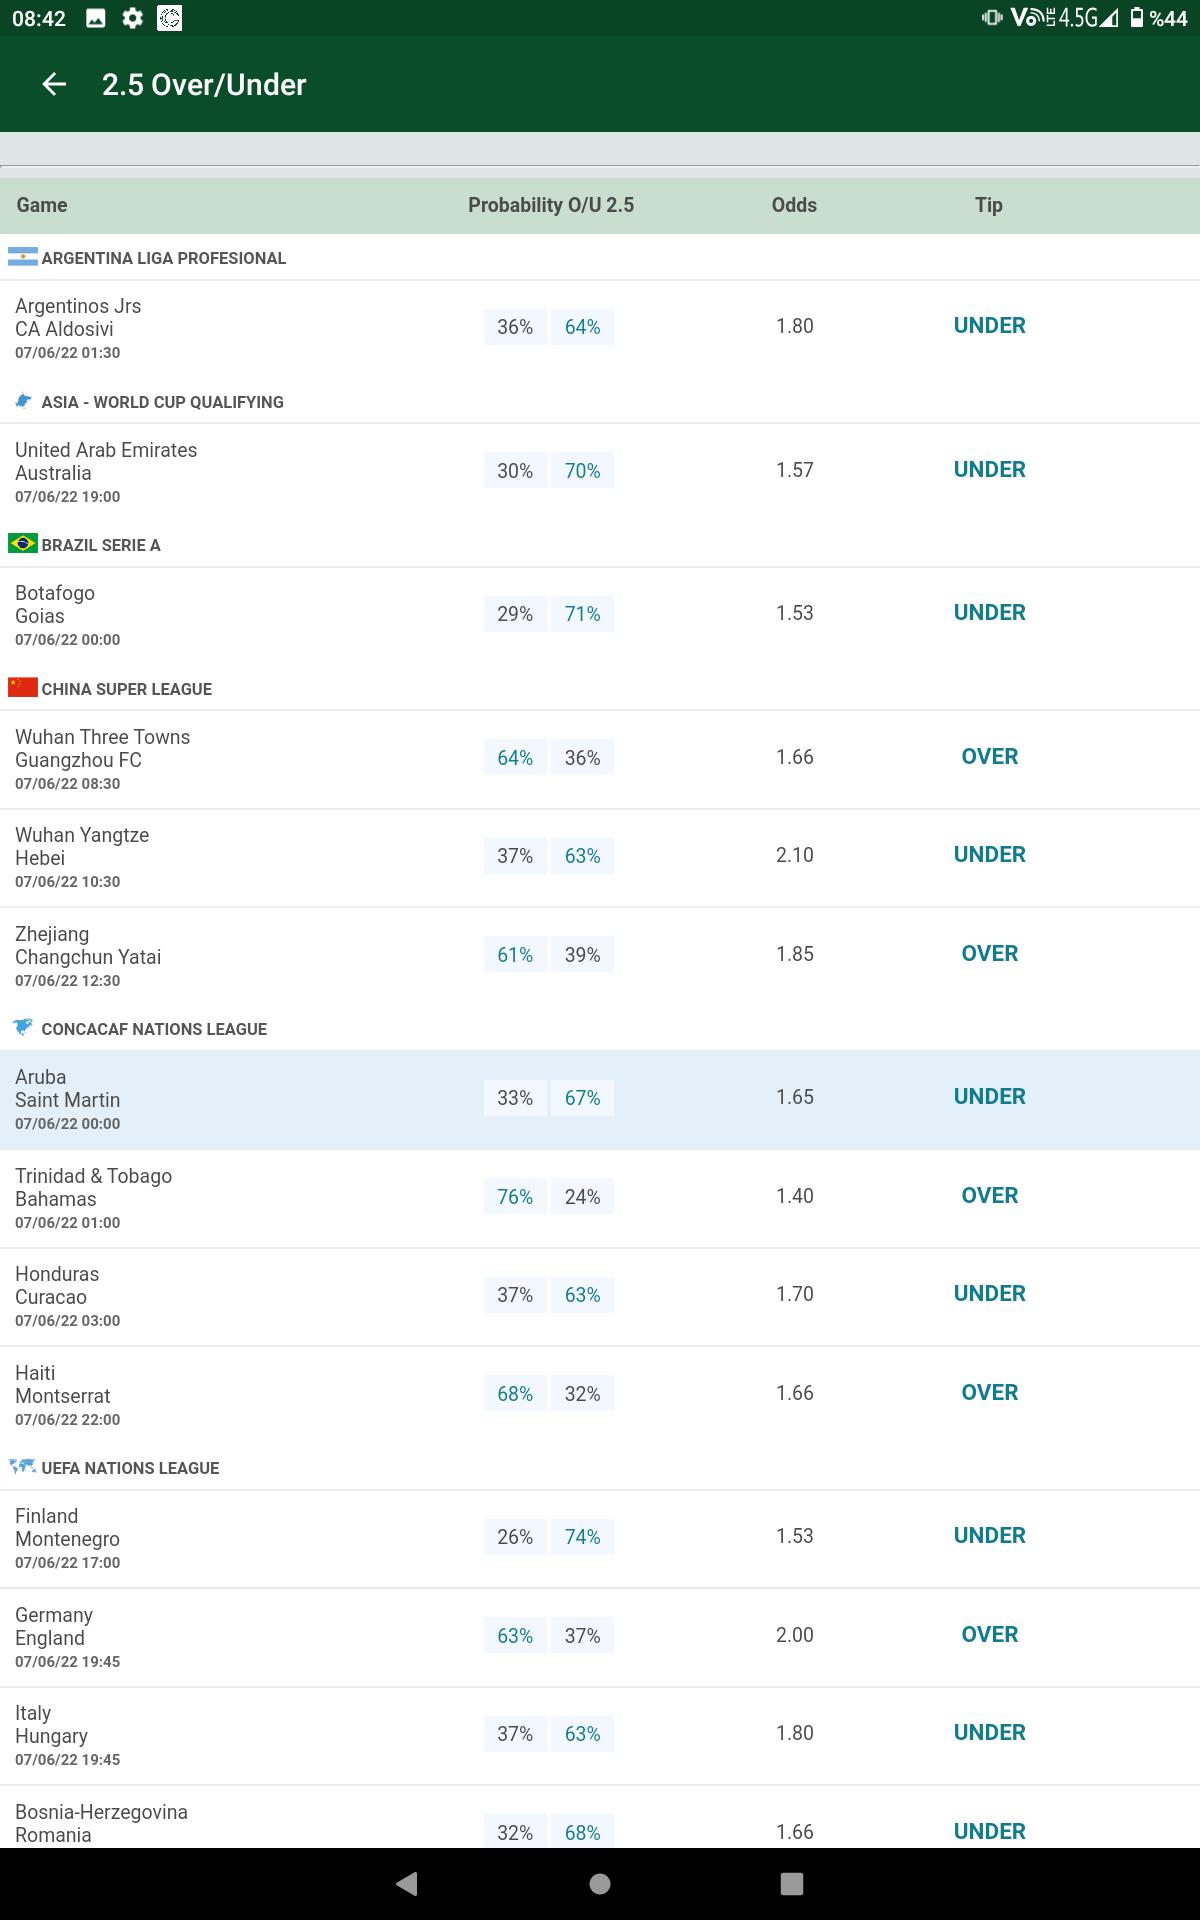Tap the Odds column header
1200x1920 pixels.
(794, 205)
